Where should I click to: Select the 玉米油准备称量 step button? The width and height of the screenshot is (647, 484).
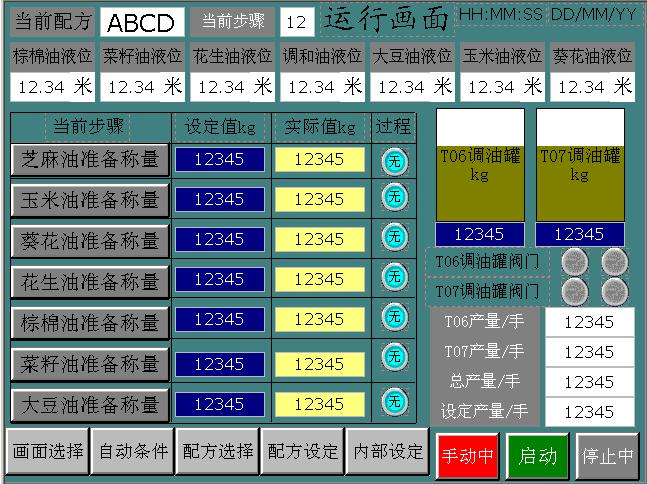[90, 200]
